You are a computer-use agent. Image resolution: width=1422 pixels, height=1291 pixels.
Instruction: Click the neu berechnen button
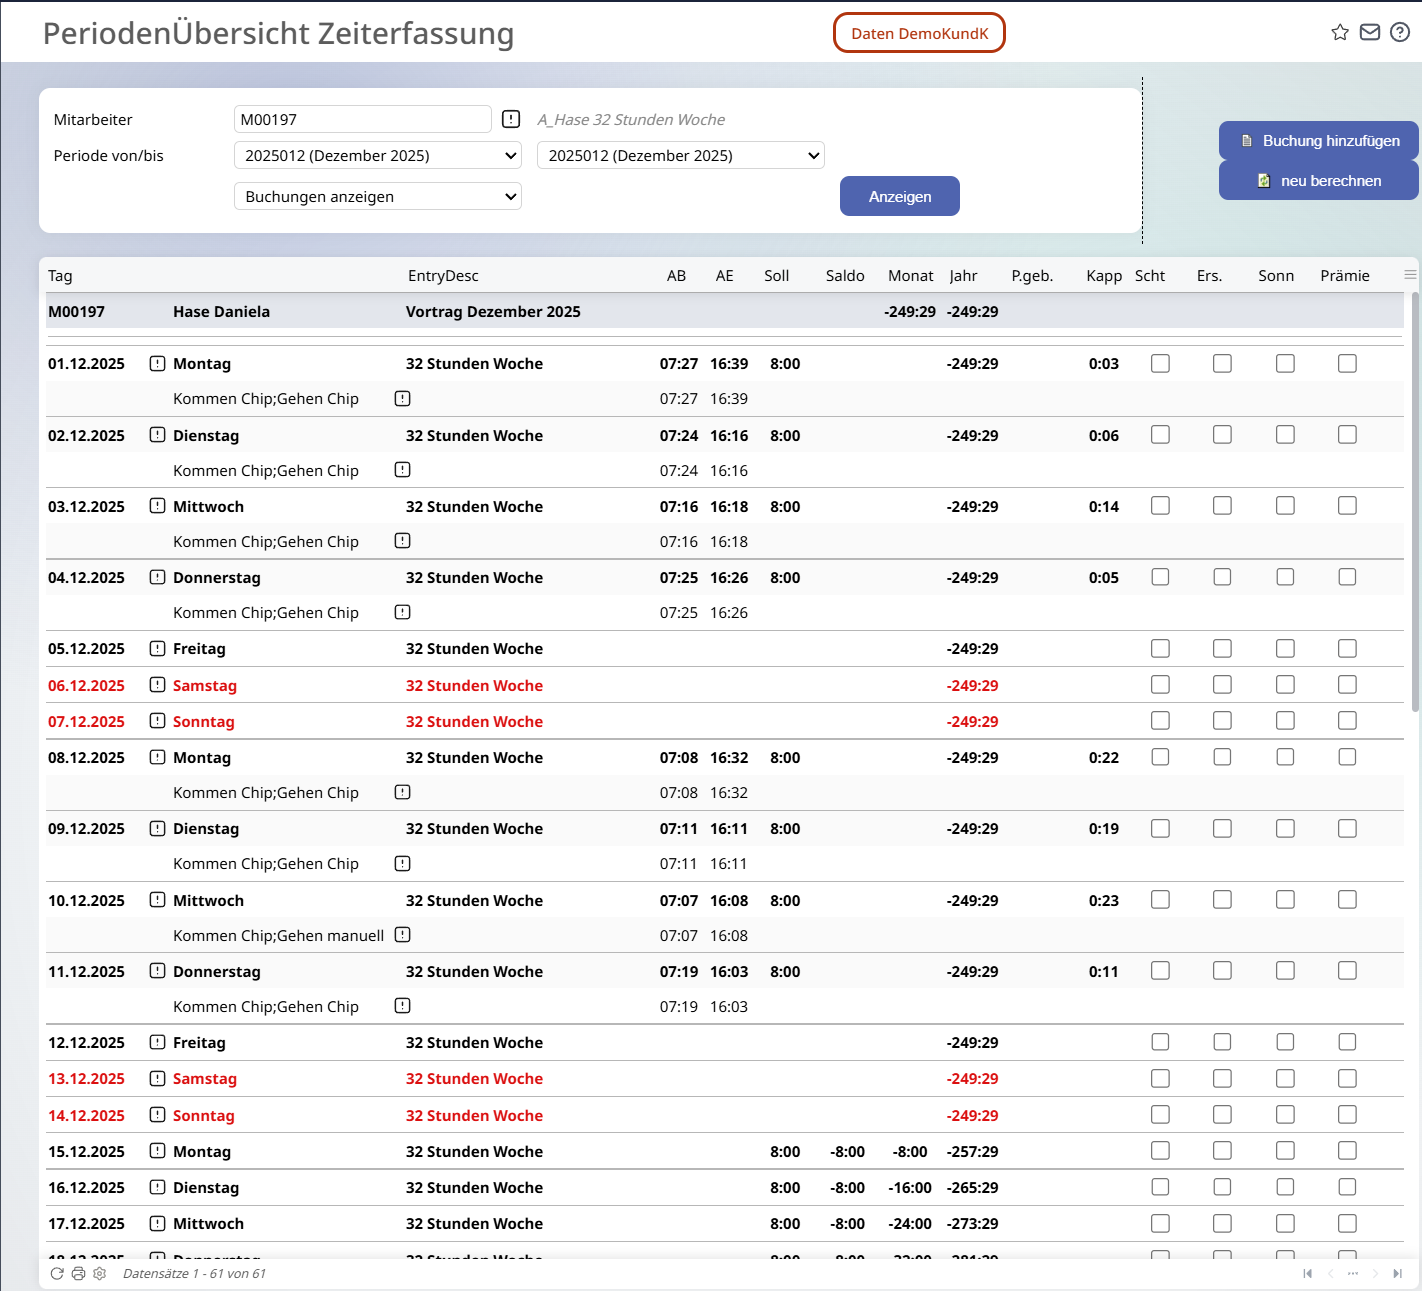[x=1319, y=181]
